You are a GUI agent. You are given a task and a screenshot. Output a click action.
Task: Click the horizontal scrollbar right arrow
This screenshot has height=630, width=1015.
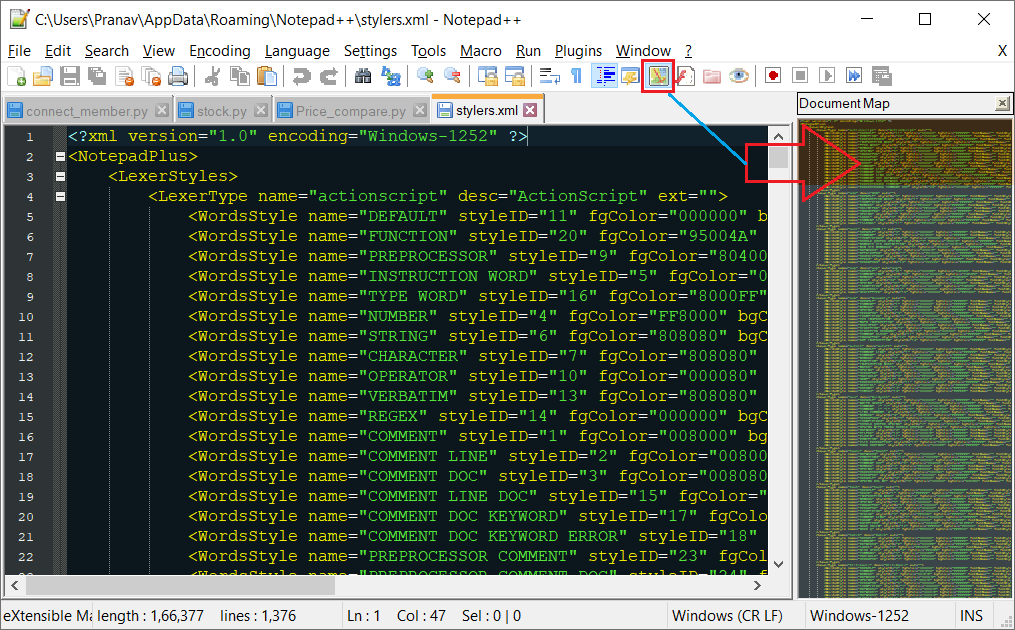pos(757,585)
